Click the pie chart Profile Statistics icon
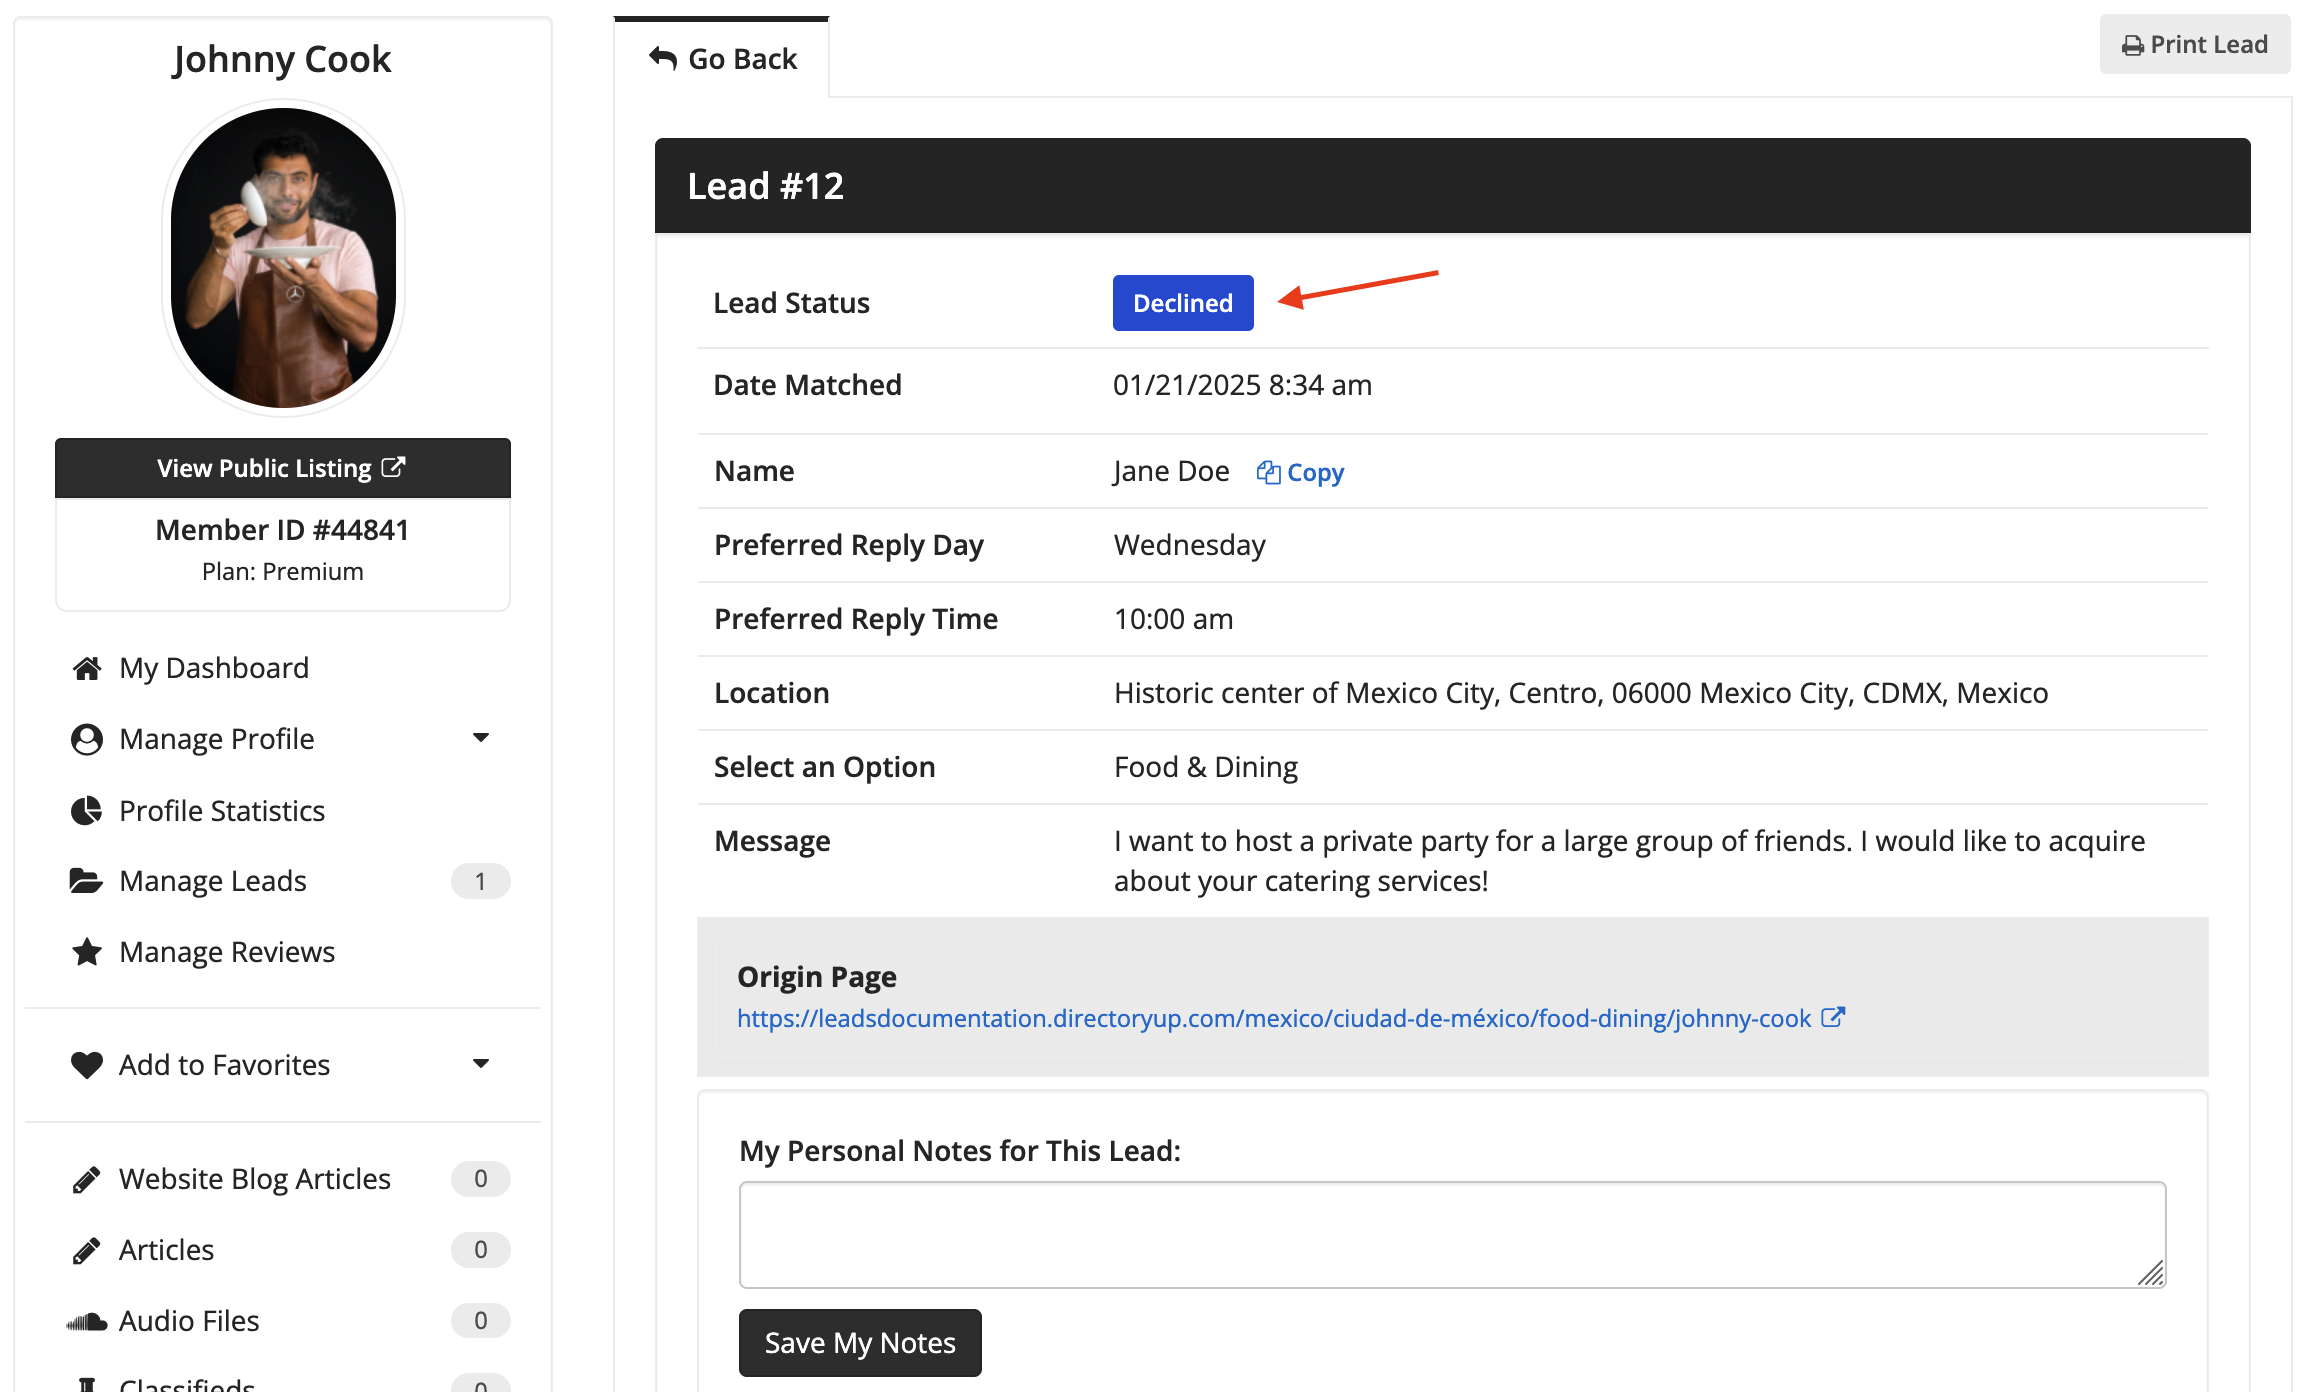 (87, 810)
